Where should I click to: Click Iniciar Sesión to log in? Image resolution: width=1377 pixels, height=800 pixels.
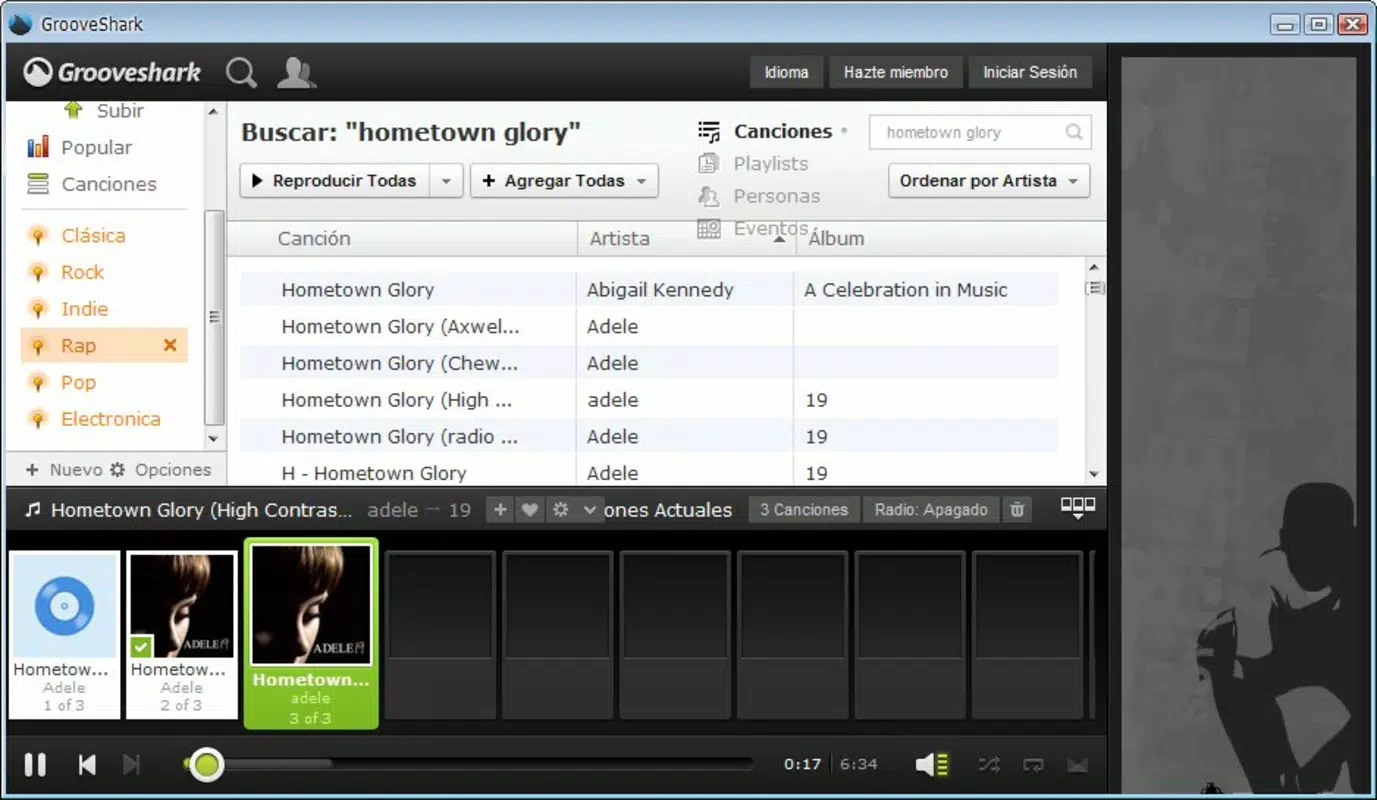(1030, 72)
